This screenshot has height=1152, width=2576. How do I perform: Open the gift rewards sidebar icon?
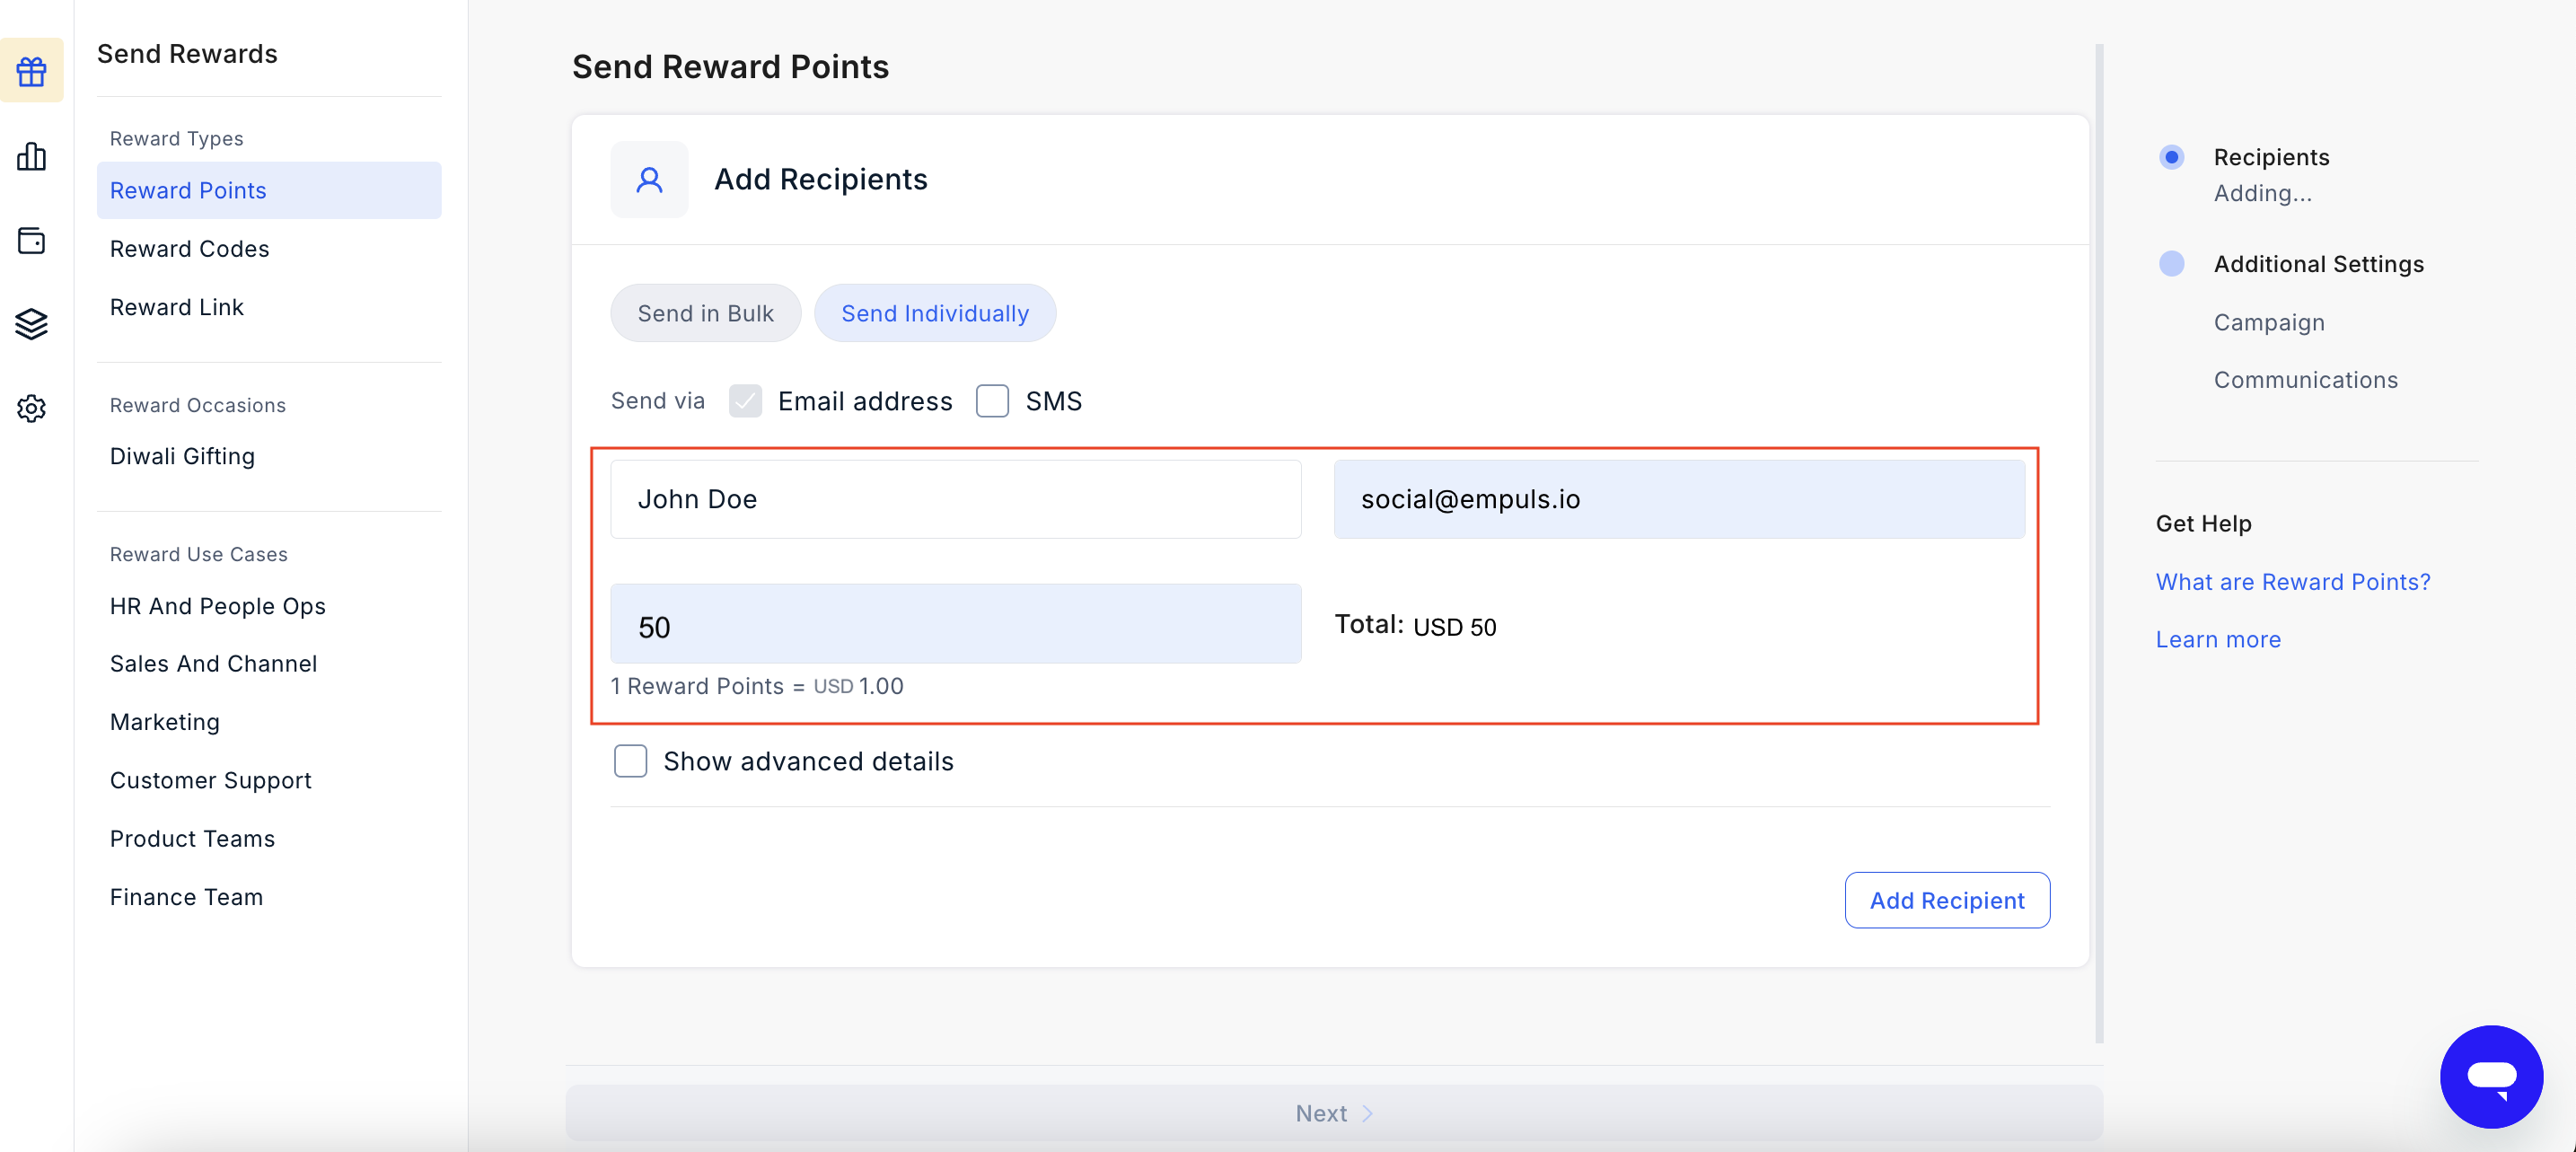click(x=32, y=71)
